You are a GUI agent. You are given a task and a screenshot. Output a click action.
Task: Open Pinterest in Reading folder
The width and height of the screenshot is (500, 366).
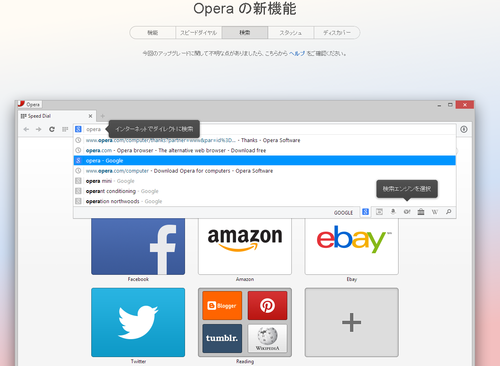pyautogui.click(x=267, y=306)
